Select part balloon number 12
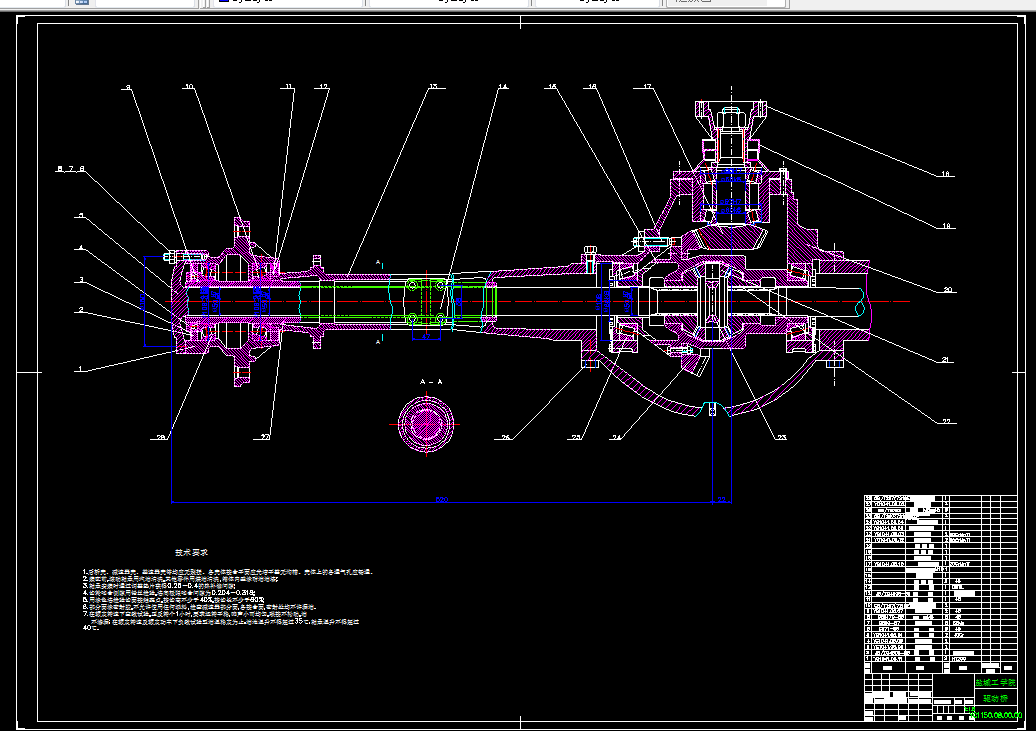The height and width of the screenshot is (731, 1036). 323,87
